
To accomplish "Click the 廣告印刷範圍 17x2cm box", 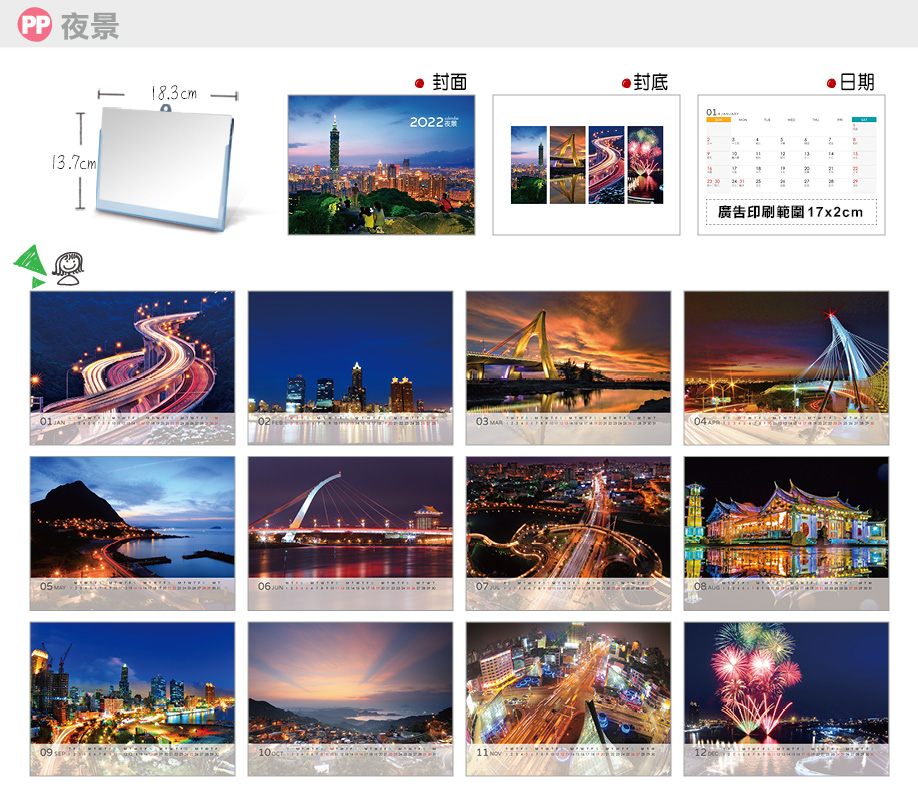I will tap(791, 212).
